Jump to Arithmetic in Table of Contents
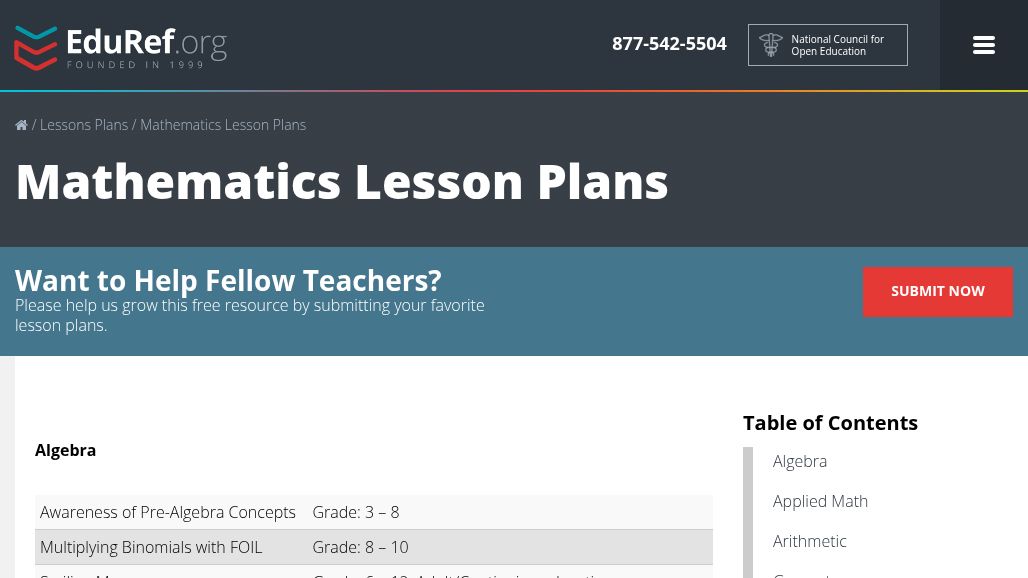This screenshot has height=578, width=1028. click(x=809, y=541)
